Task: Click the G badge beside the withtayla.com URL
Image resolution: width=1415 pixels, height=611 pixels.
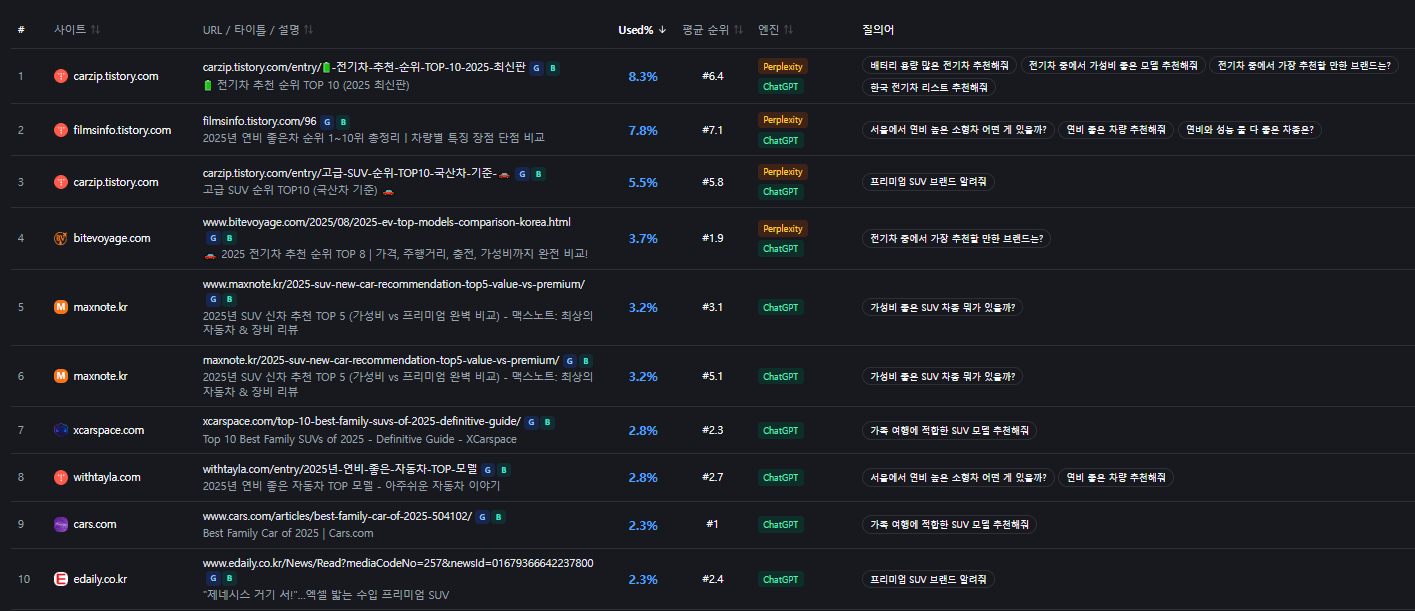Action: click(x=488, y=469)
